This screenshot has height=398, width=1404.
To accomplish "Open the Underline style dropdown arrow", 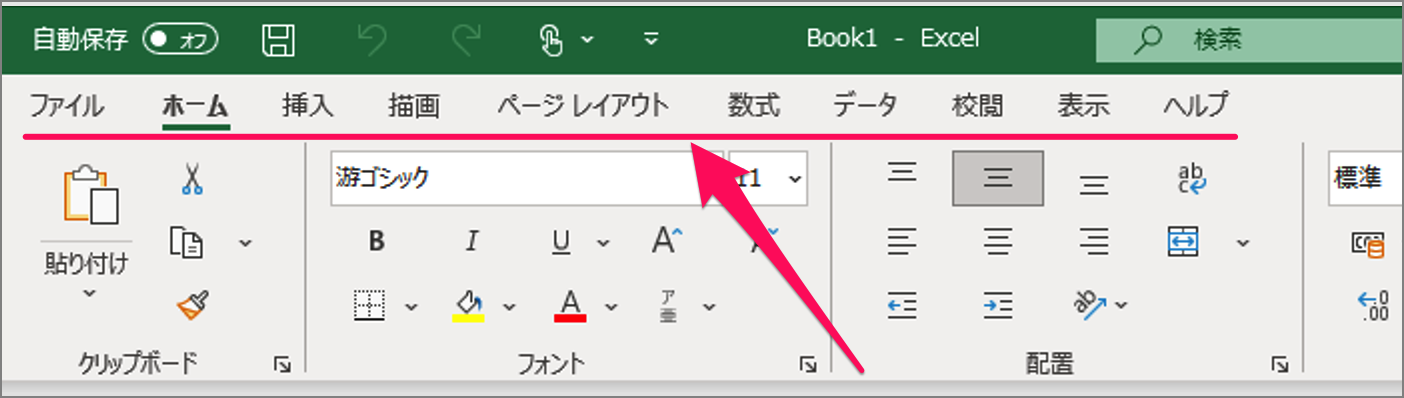I will pos(603,243).
